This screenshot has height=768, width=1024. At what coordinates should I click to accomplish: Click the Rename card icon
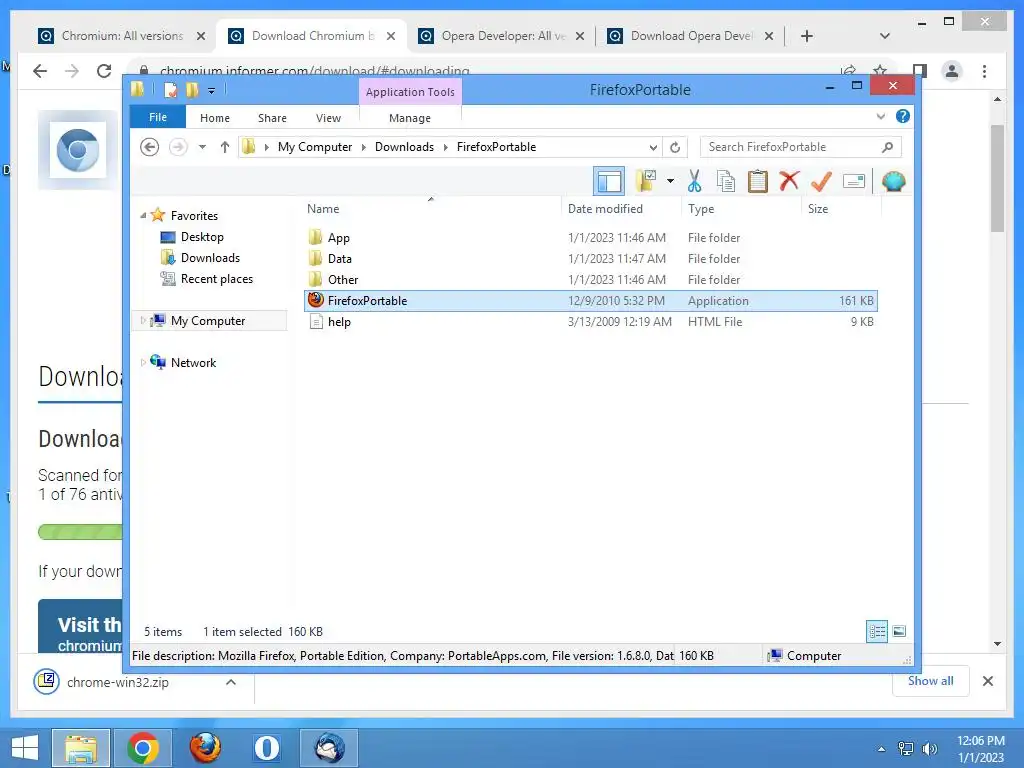[x=854, y=182]
